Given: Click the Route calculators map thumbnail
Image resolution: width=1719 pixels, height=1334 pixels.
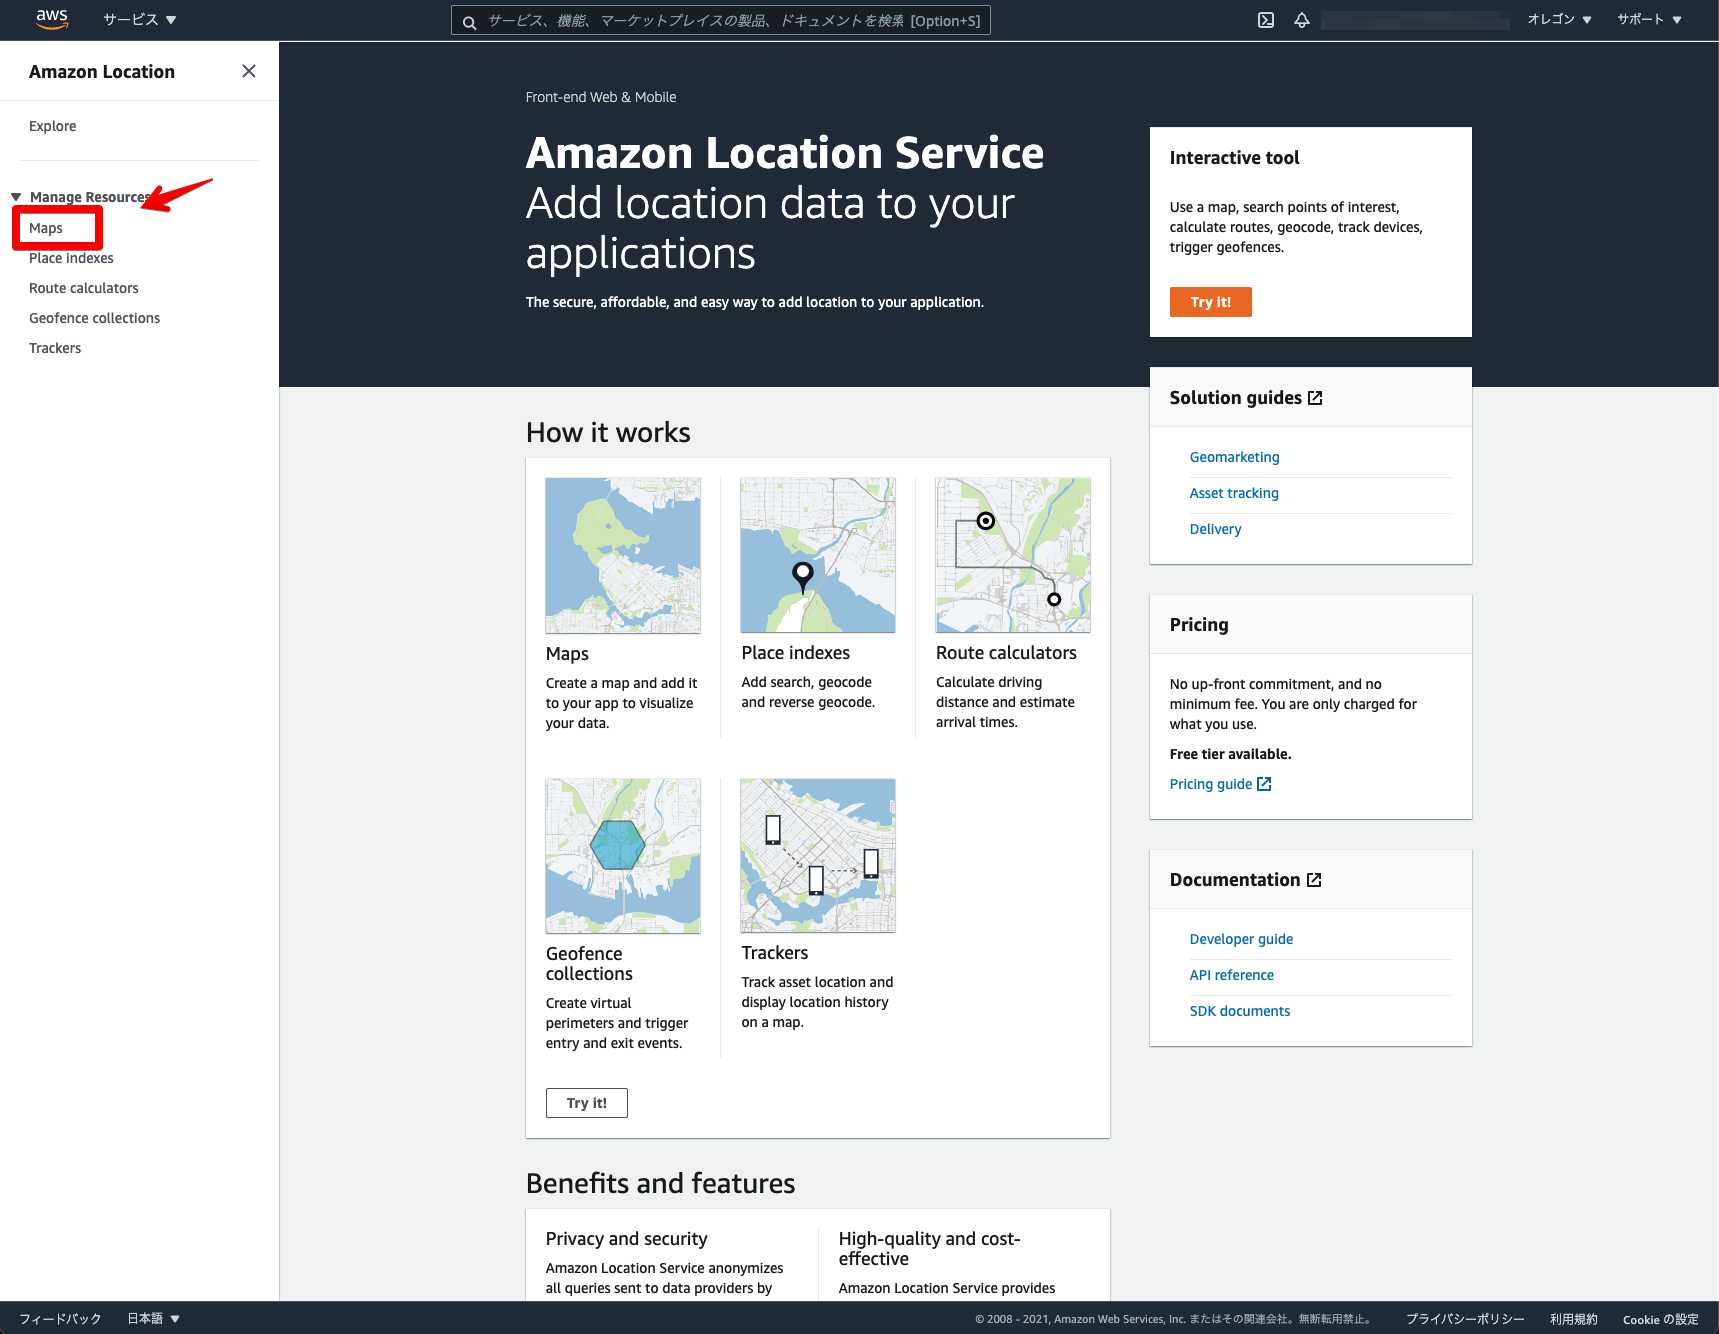Looking at the screenshot, I should click(x=1013, y=555).
